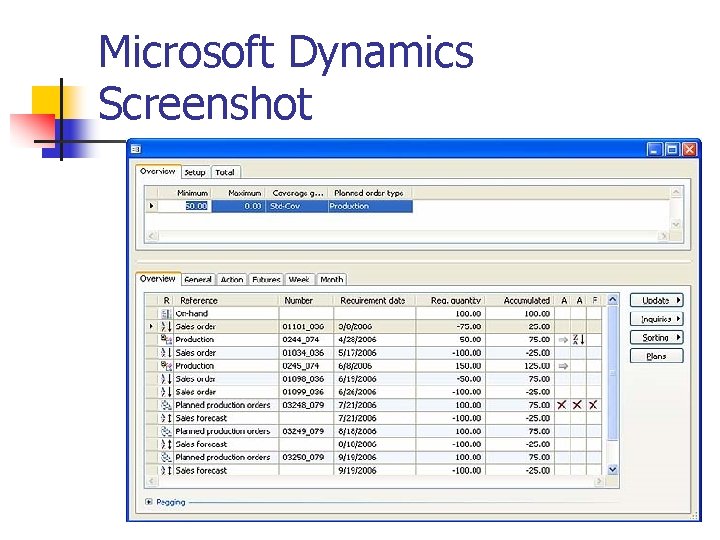720x540 pixels.
Task: Click second X mark in row 03248_079
Action: (x=577, y=405)
